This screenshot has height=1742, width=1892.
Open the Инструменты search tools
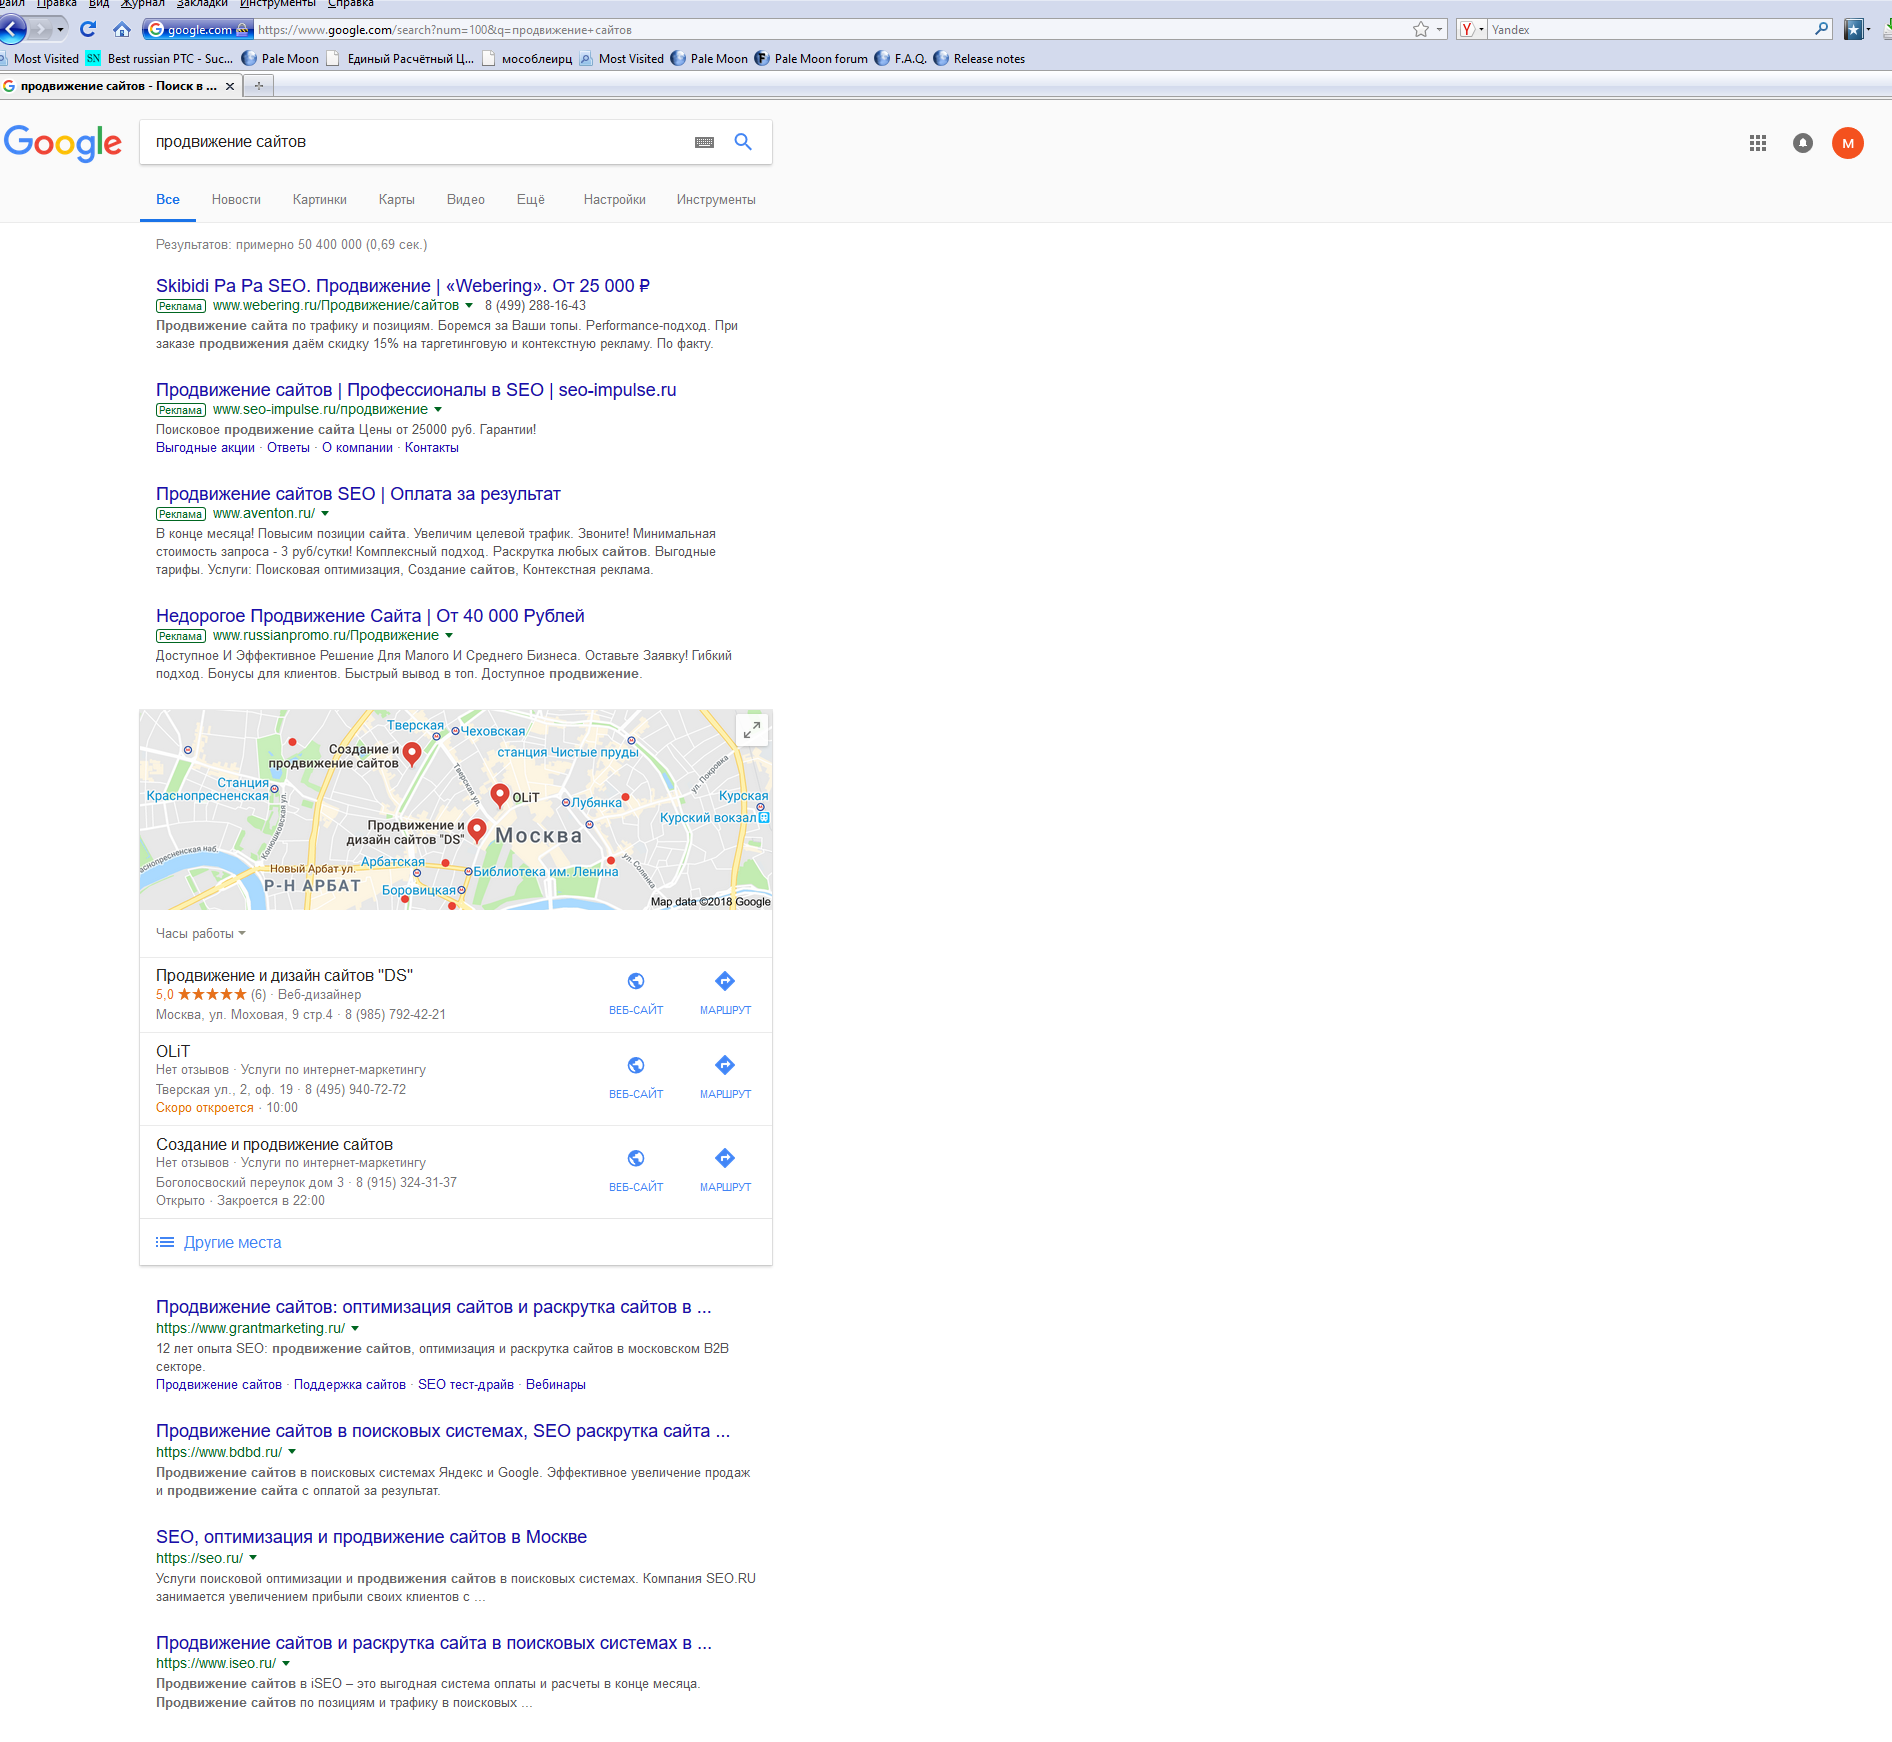click(x=716, y=200)
